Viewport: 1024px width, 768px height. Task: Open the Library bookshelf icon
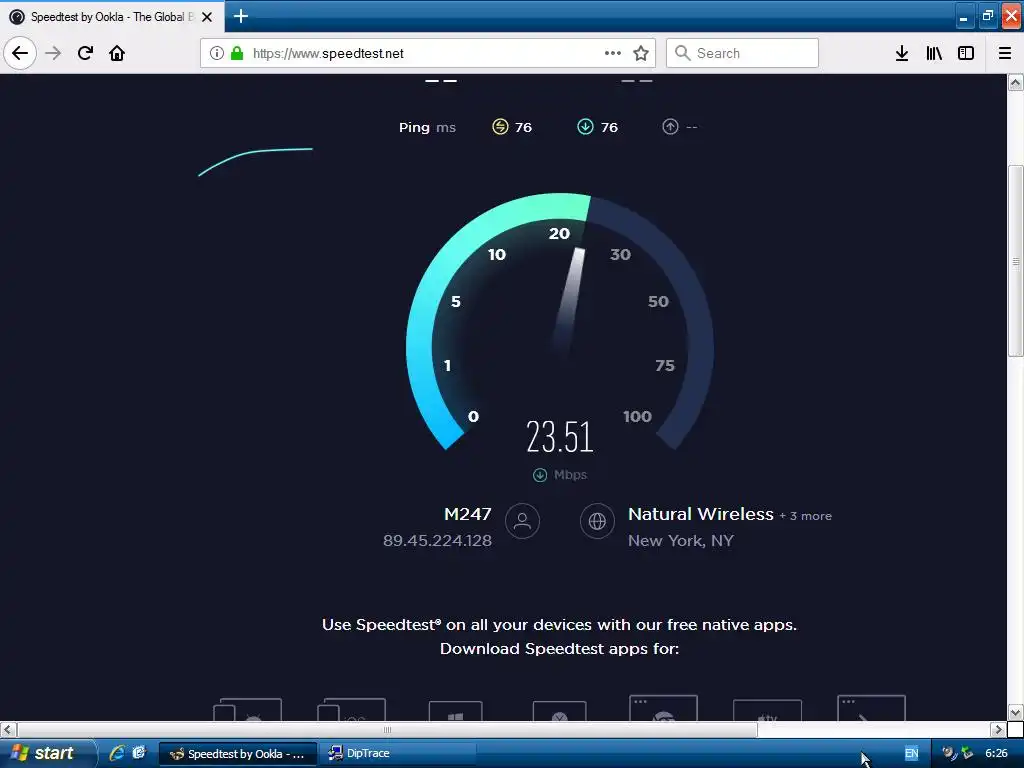click(934, 53)
